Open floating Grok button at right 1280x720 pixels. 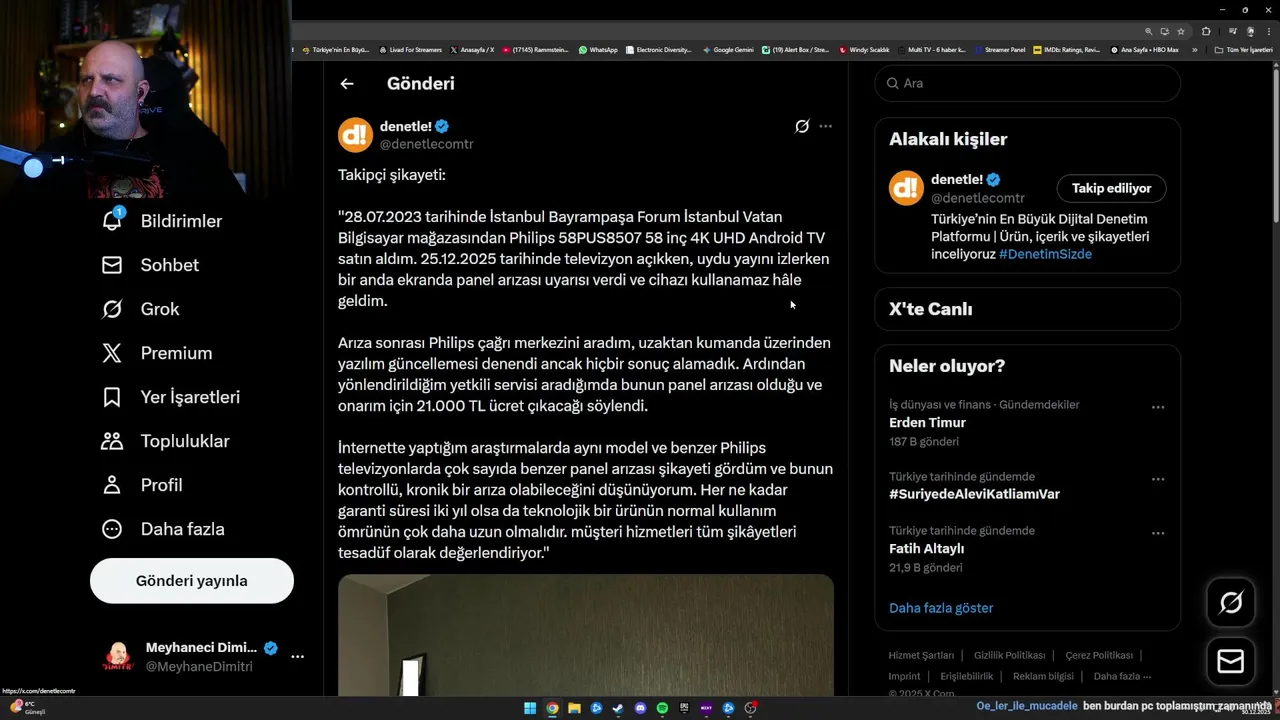(x=1231, y=602)
